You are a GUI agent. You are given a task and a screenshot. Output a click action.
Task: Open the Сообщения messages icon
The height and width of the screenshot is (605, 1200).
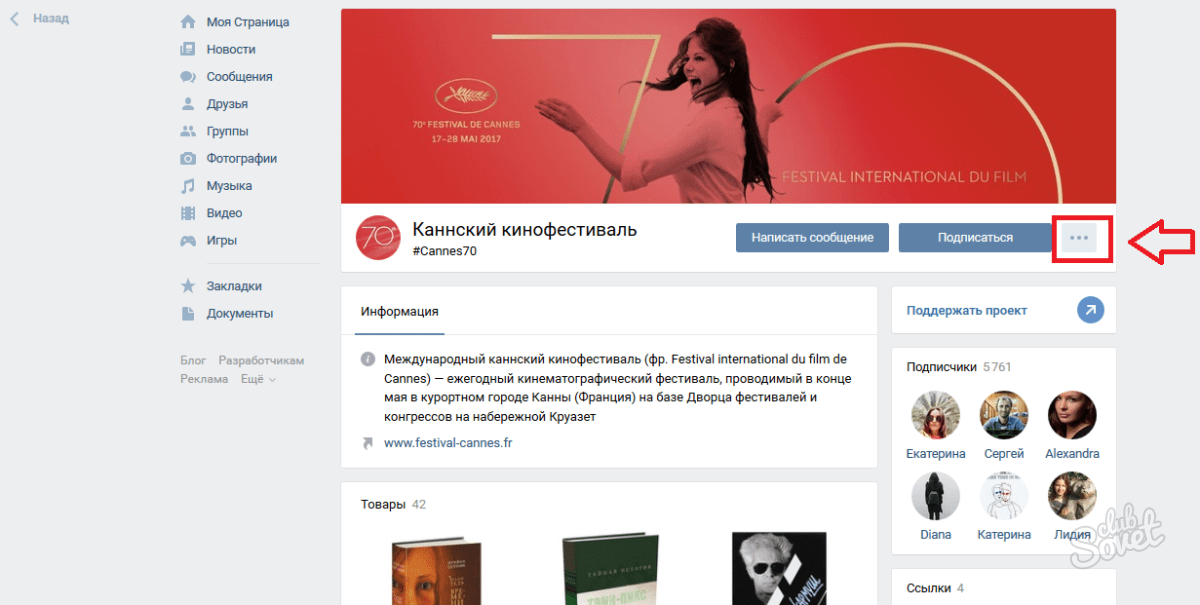pyautogui.click(x=188, y=77)
